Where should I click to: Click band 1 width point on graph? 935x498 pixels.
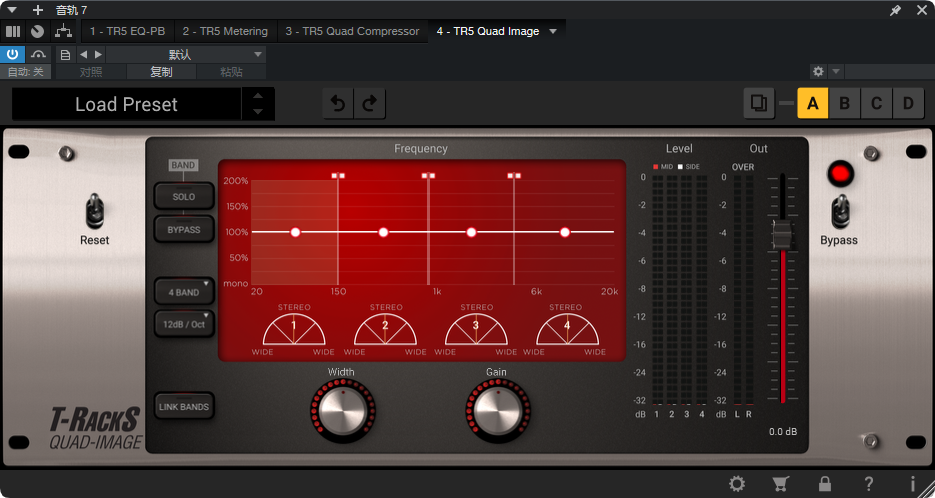(295, 232)
